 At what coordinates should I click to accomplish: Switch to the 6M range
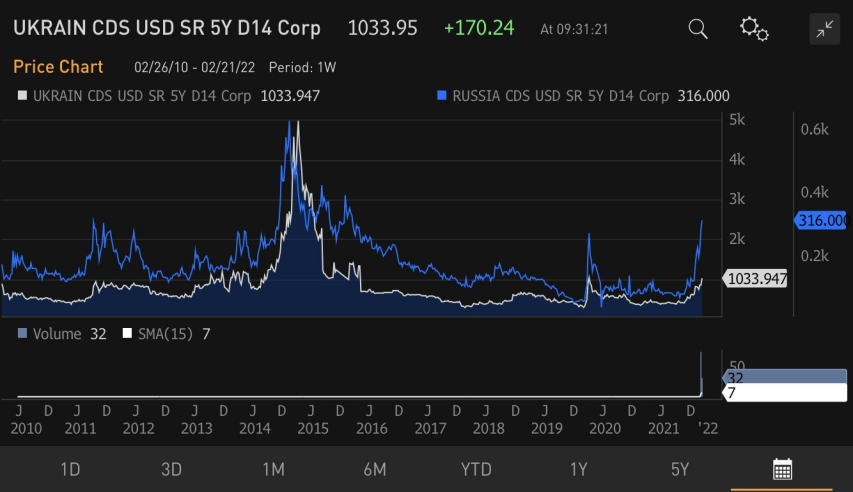point(375,469)
